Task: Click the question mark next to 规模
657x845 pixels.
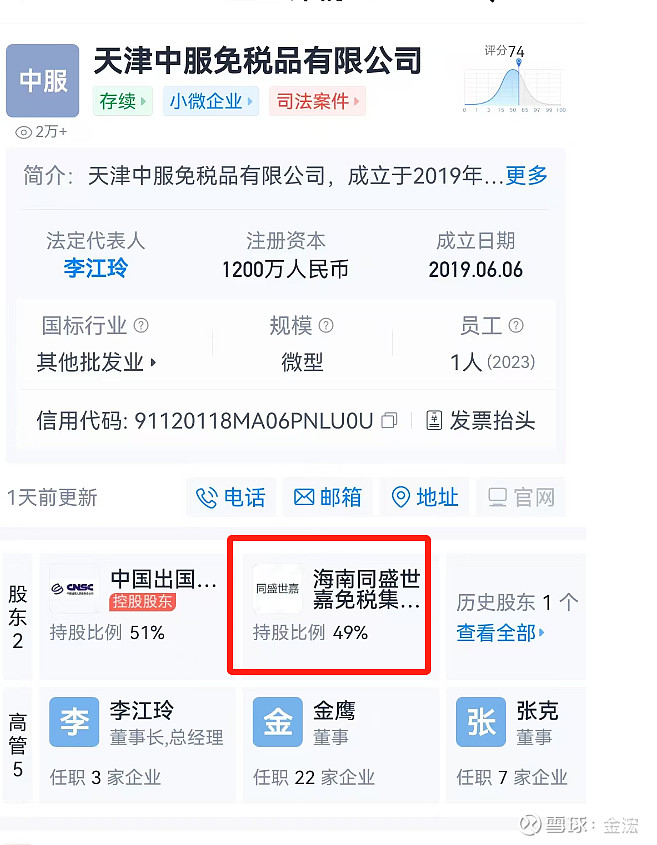Action: (x=326, y=325)
